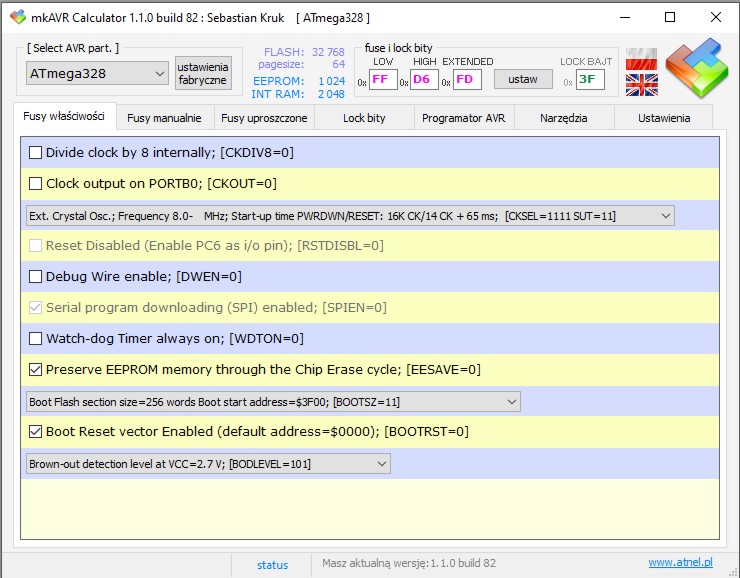Open the Boot Flash section size dropdown
This screenshot has height=578, width=740.
click(x=273, y=402)
